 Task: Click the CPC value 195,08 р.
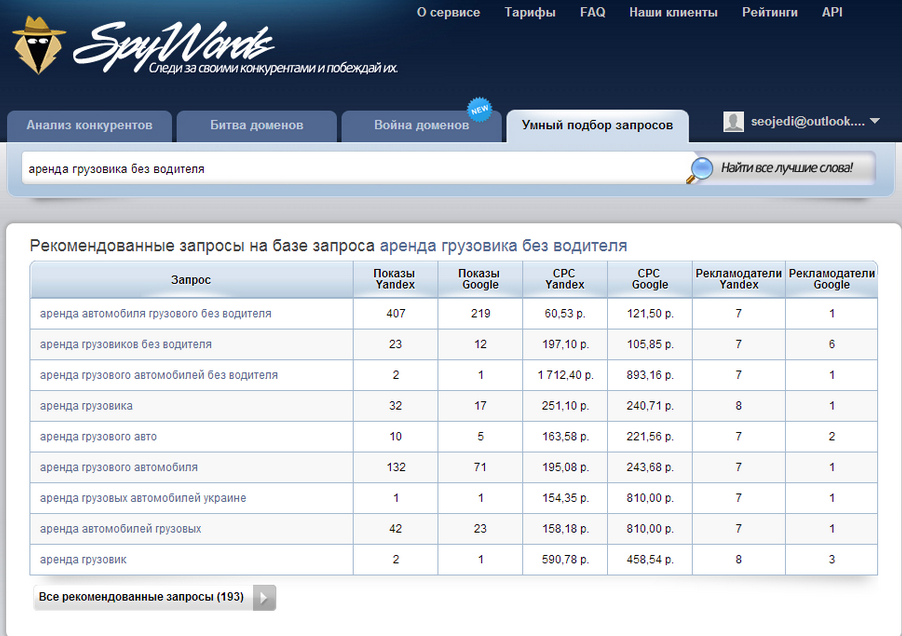coord(565,468)
